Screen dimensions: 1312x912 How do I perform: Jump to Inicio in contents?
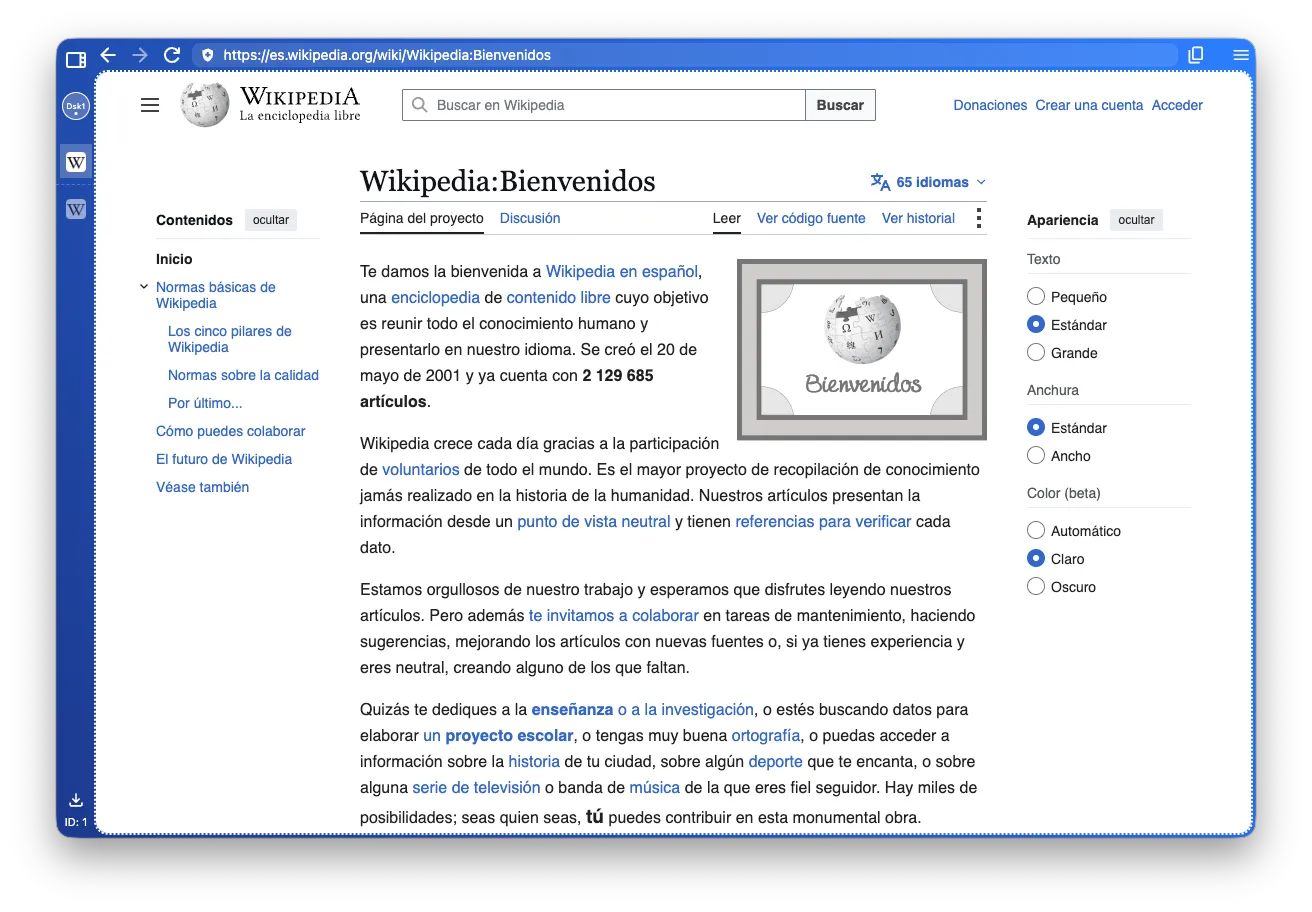pos(174,259)
